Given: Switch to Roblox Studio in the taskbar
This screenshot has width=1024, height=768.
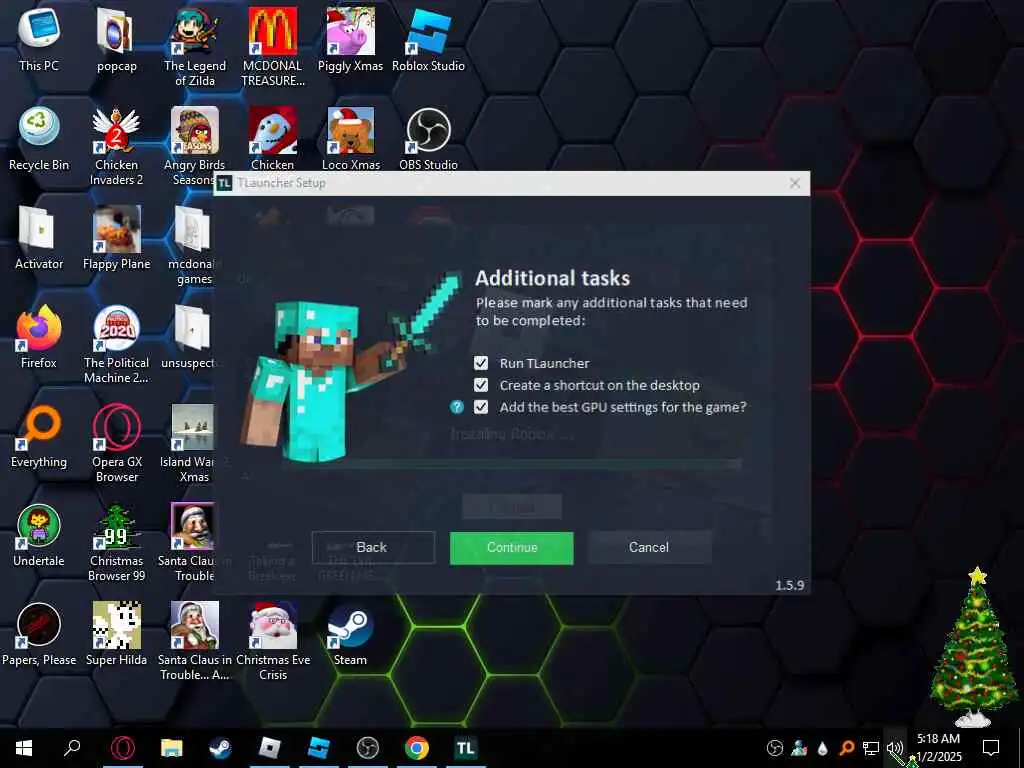Looking at the screenshot, I should tap(319, 748).
